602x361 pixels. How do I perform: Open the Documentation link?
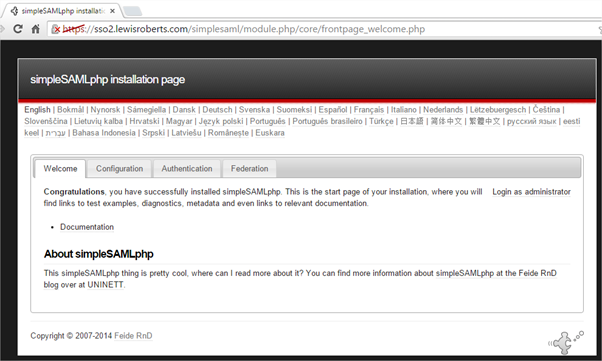[87, 227]
